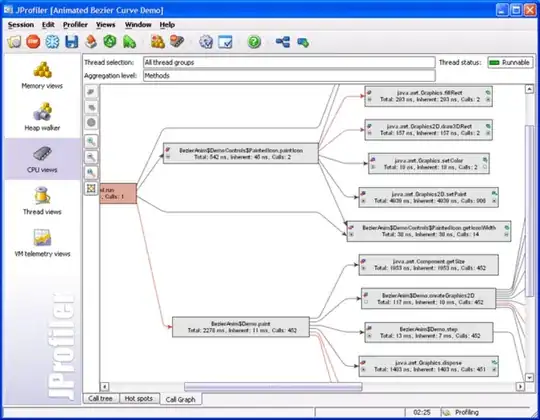Click the green question mark help icon
Screen dimensions: 540x420
(254, 42)
